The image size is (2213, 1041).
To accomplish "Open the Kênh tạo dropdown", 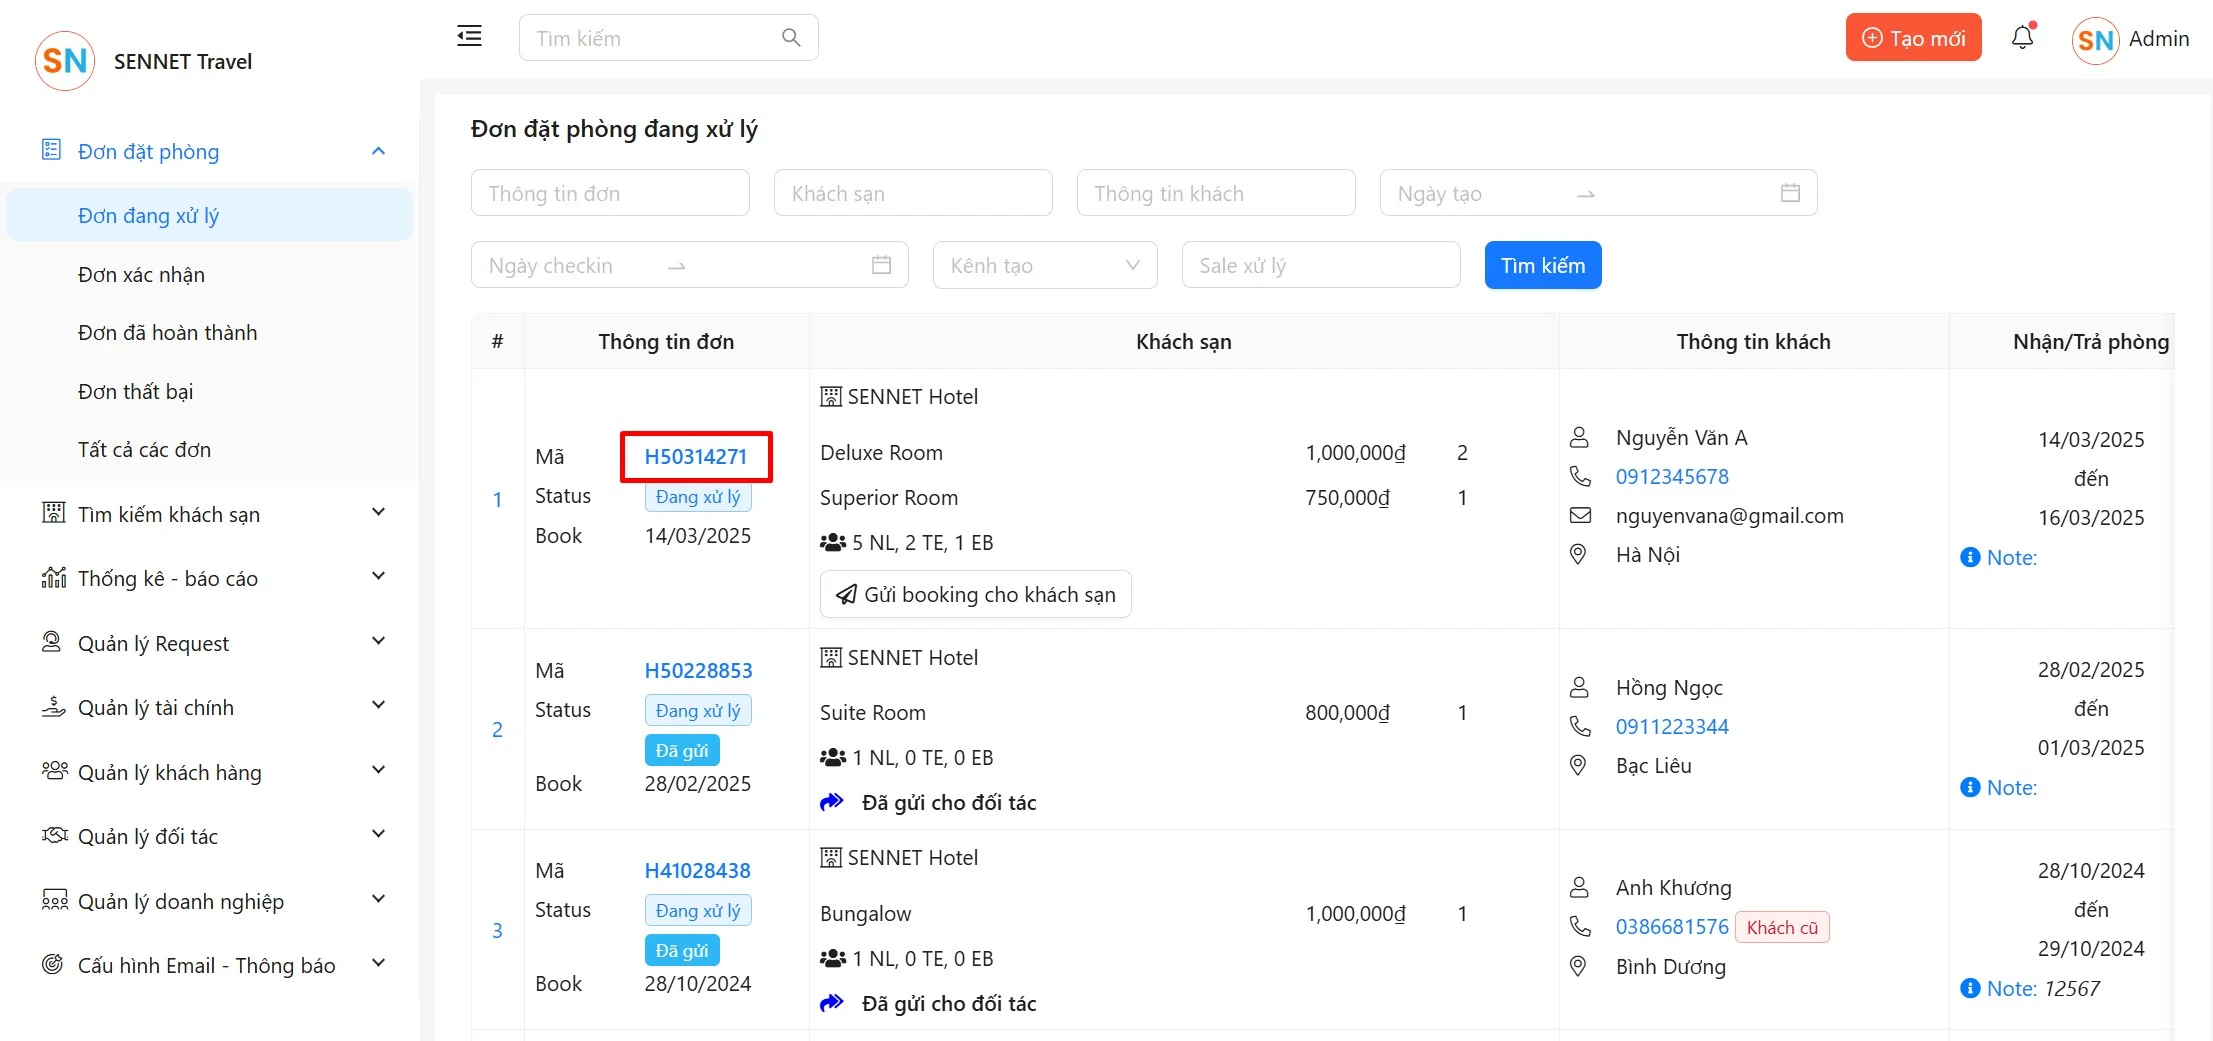I will coord(1044,265).
